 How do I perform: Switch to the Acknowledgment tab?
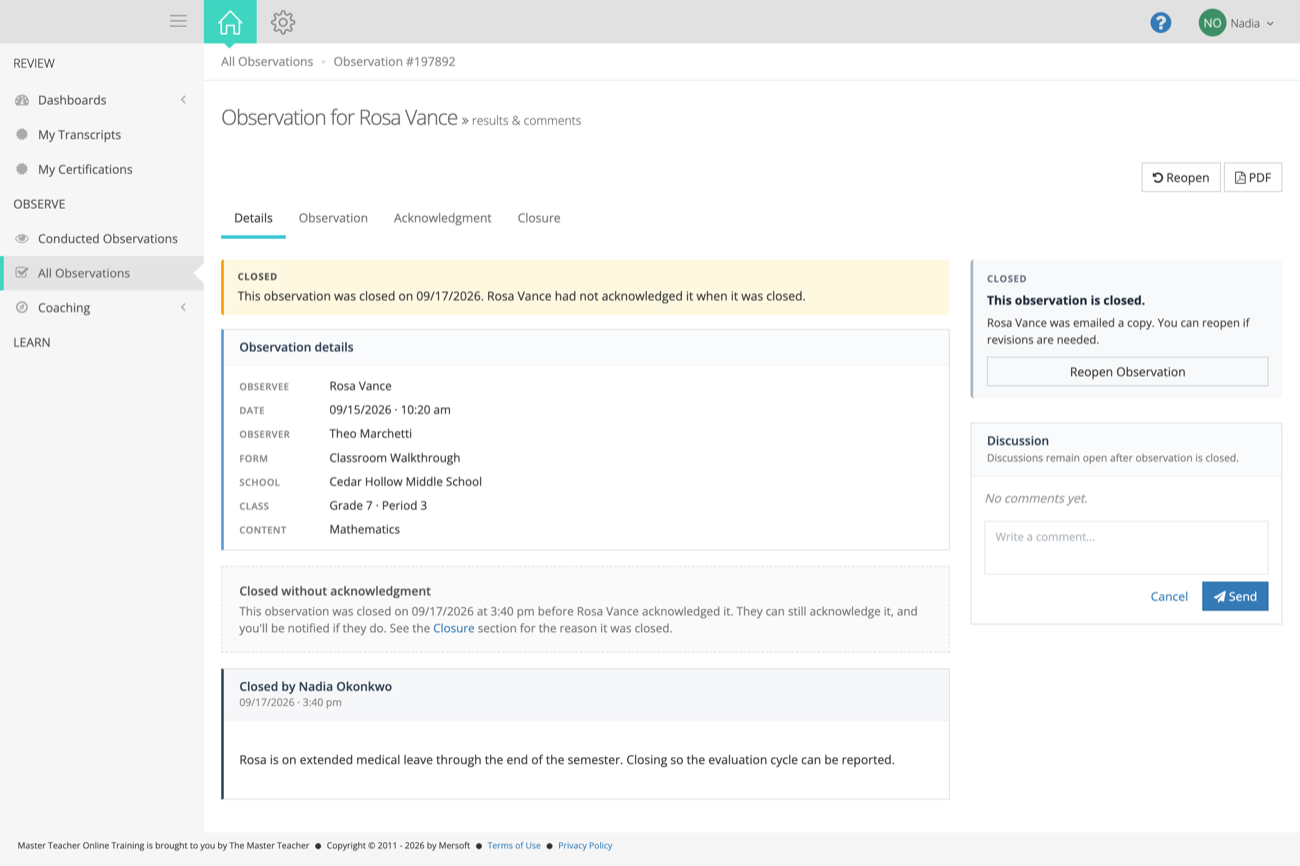coord(442,218)
